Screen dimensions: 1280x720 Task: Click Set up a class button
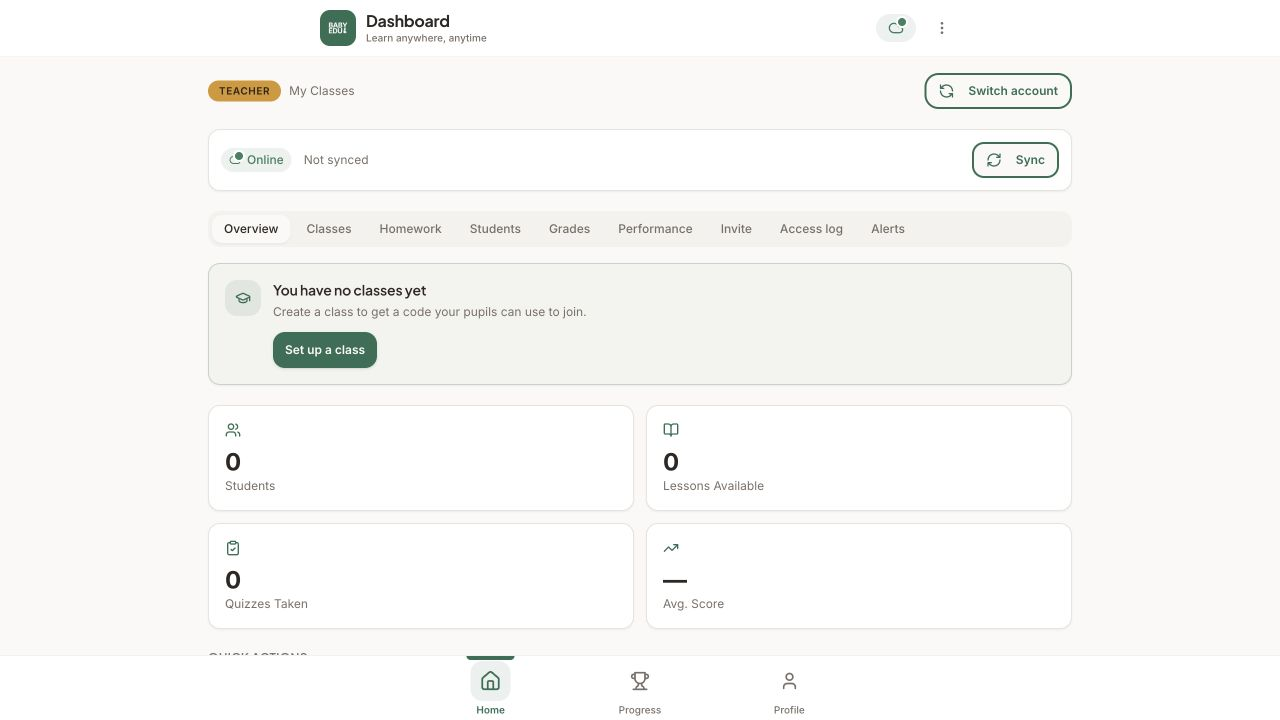[x=325, y=350]
